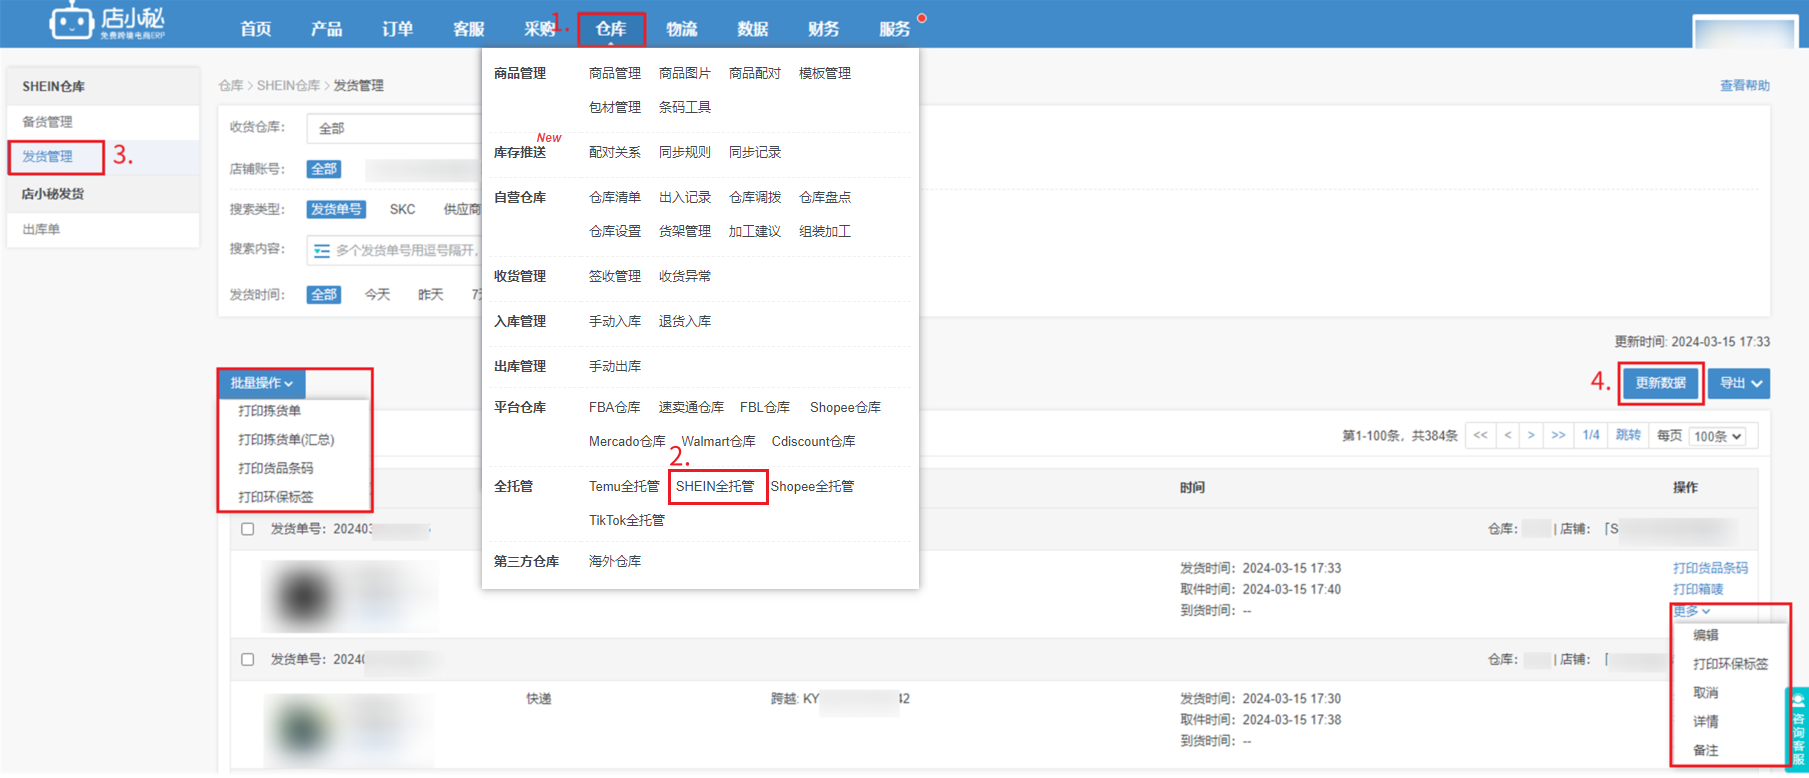Expand the 更多 actions link
The image size is (1809, 778).
(1692, 611)
